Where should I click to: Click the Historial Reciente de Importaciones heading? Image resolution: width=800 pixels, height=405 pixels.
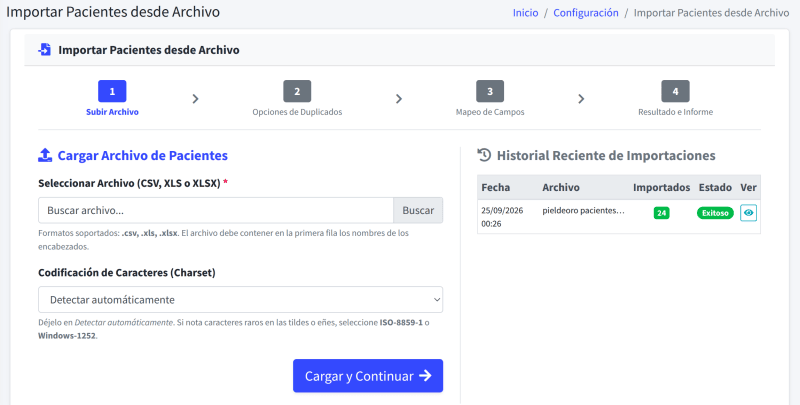coord(606,155)
